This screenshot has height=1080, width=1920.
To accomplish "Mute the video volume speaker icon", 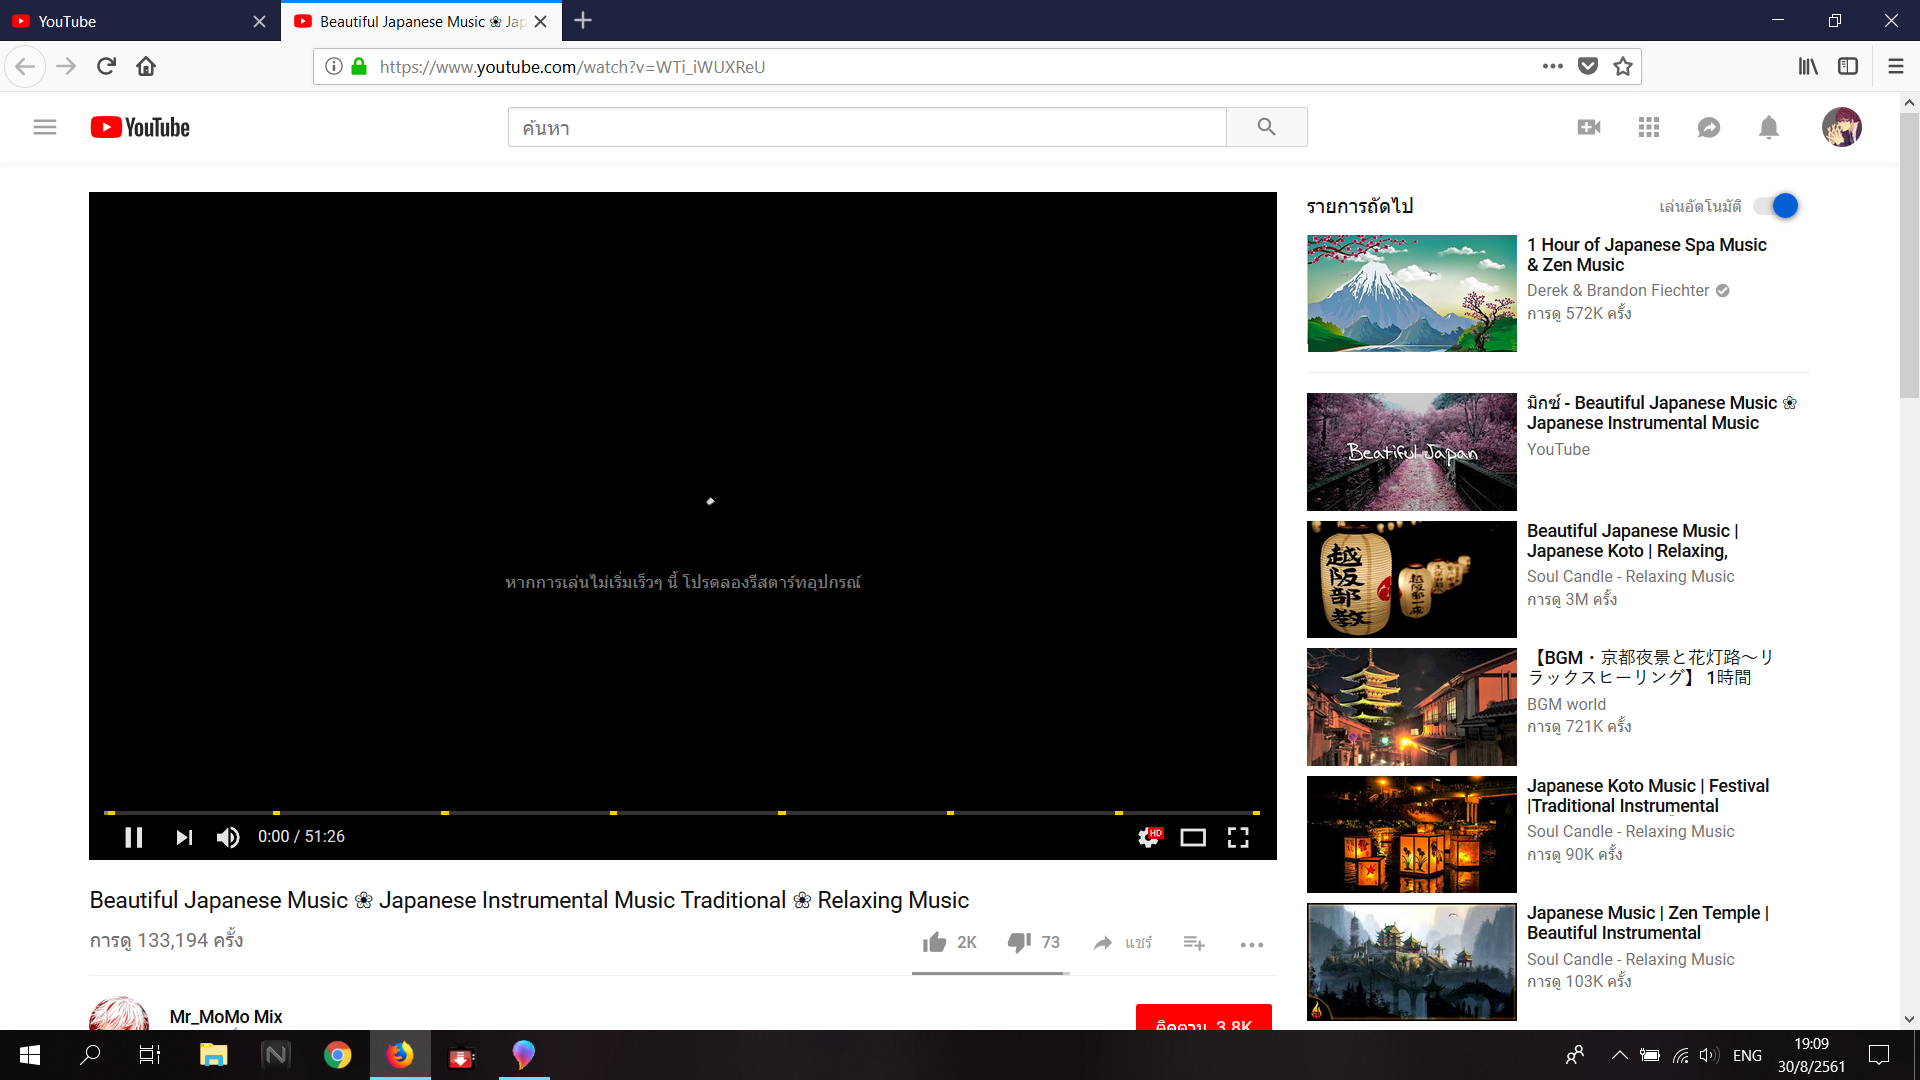I will click(228, 837).
